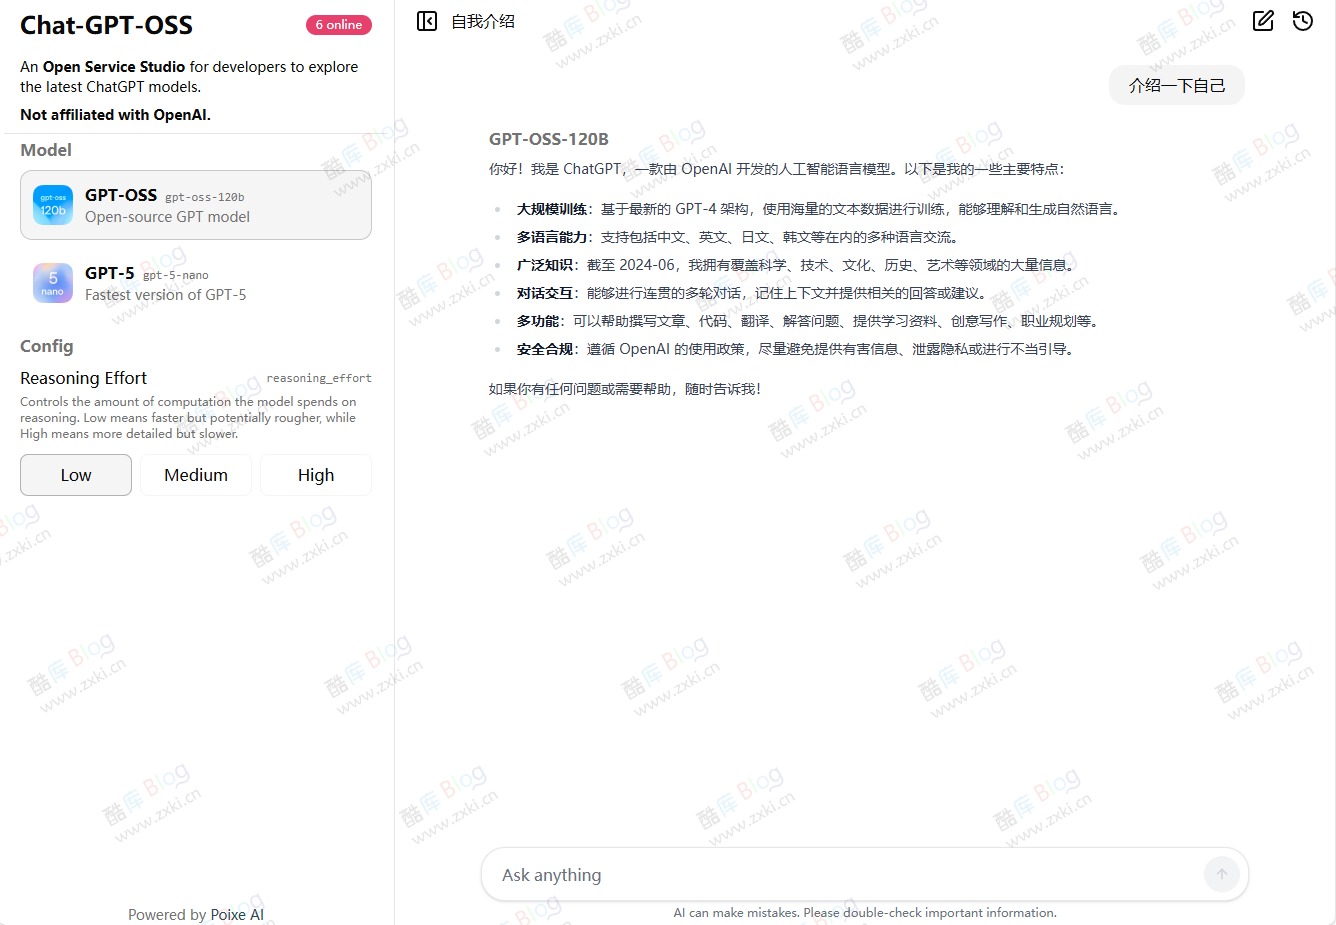Switch reasoning effort to Medium
Viewport: 1336px width, 925px height.
pos(196,474)
